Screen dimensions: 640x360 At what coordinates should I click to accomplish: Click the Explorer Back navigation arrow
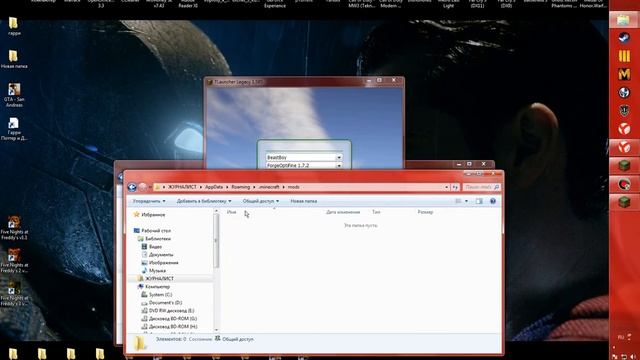[132, 187]
